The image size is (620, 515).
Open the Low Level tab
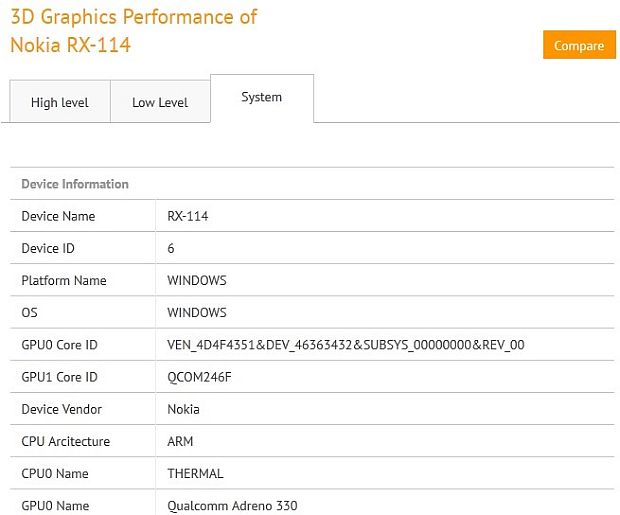click(160, 102)
